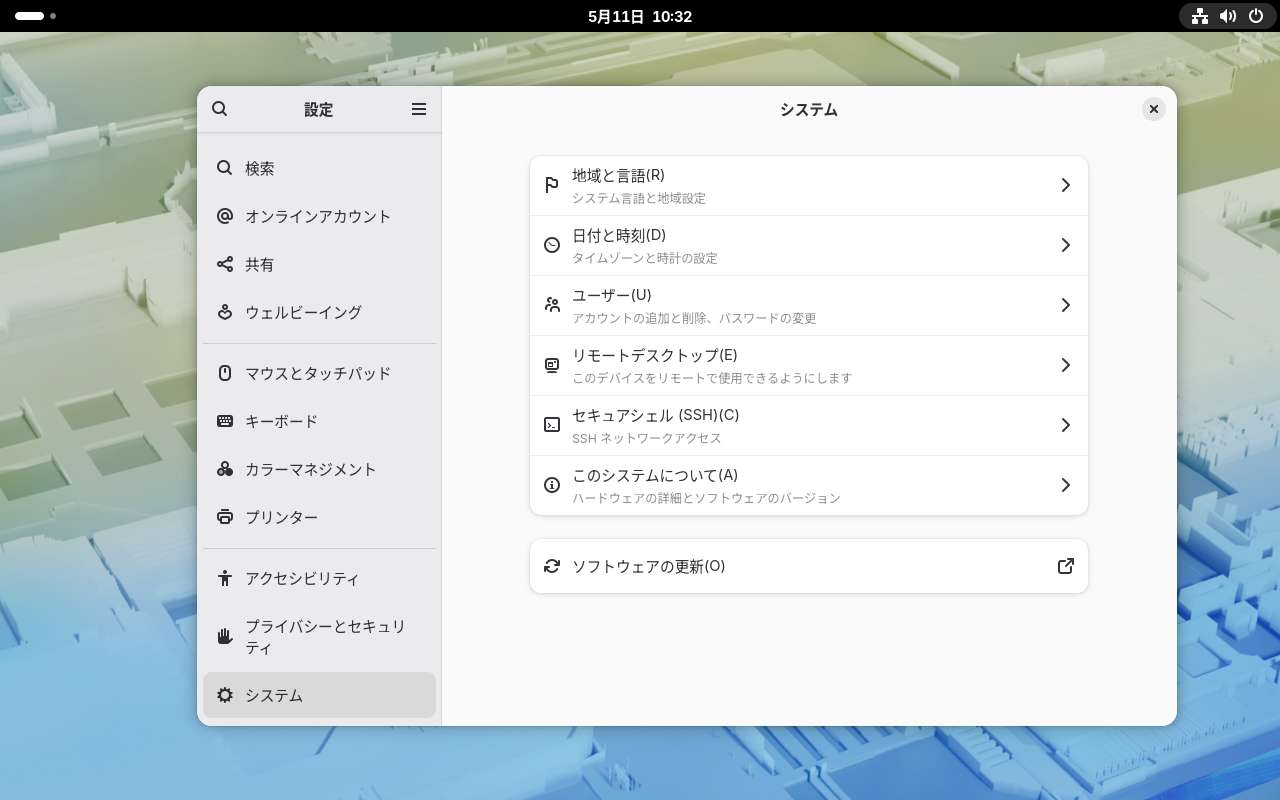This screenshot has height=800, width=1280.
Task: Expand 地域と言語 using its chevron arrow
Action: [x=1066, y=185]
